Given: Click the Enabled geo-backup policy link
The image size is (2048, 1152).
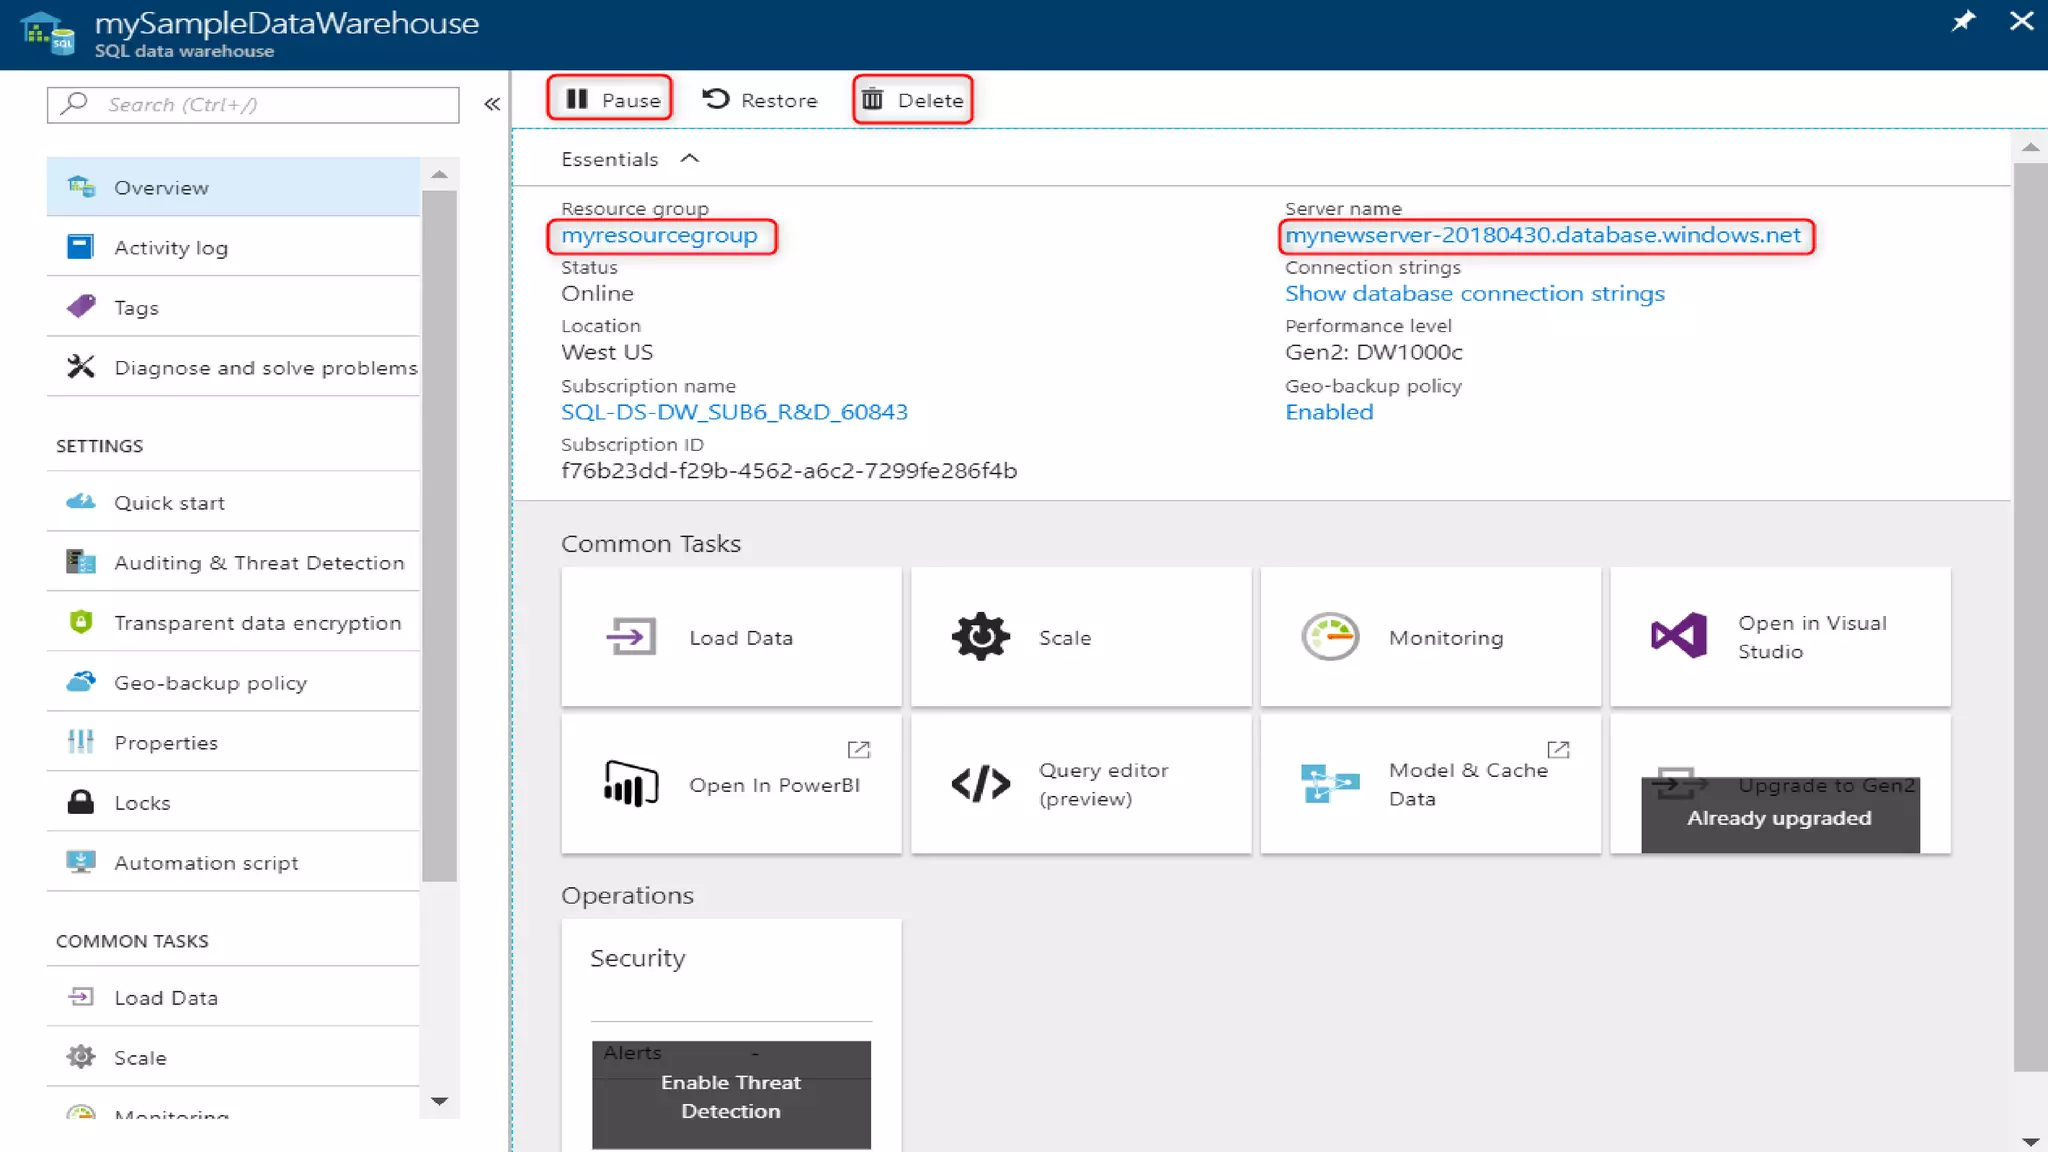Looking at the screenshot, I should click(x=1329, y=411).
